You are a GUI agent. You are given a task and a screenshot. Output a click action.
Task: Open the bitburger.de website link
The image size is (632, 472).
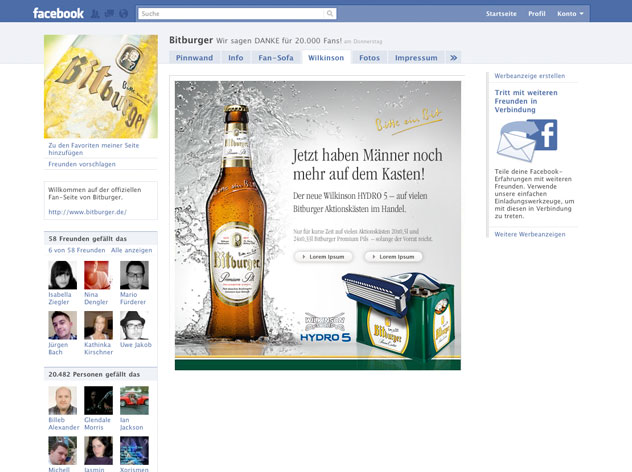coord(87,212)
